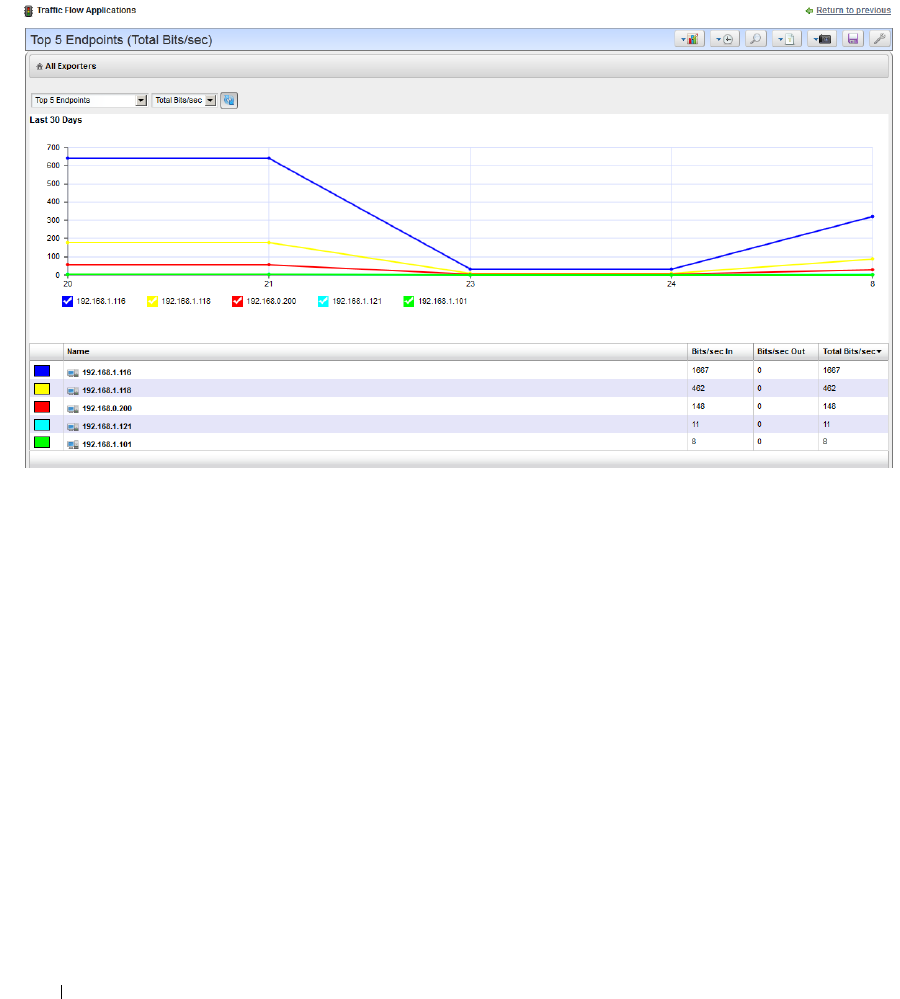Click the 'Top 5 Endpoints (Total Bits/sec)' heading
This screenshot has width=900, height=999.
pyautogui.click(x=122, y=40)
